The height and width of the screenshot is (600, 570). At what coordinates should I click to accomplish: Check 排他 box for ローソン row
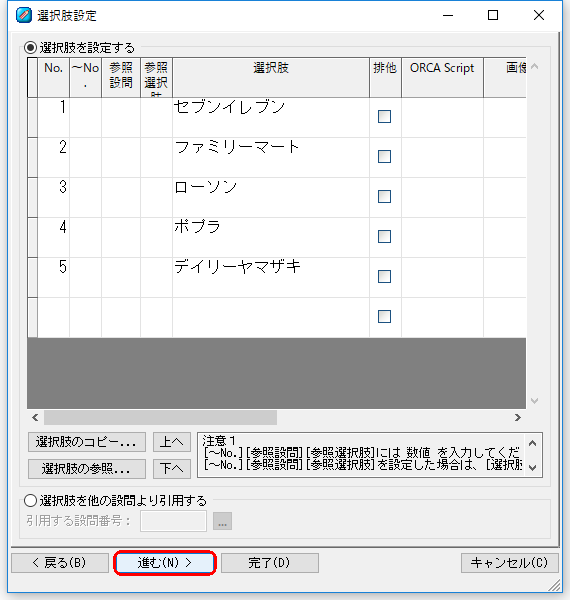point(384,196)
